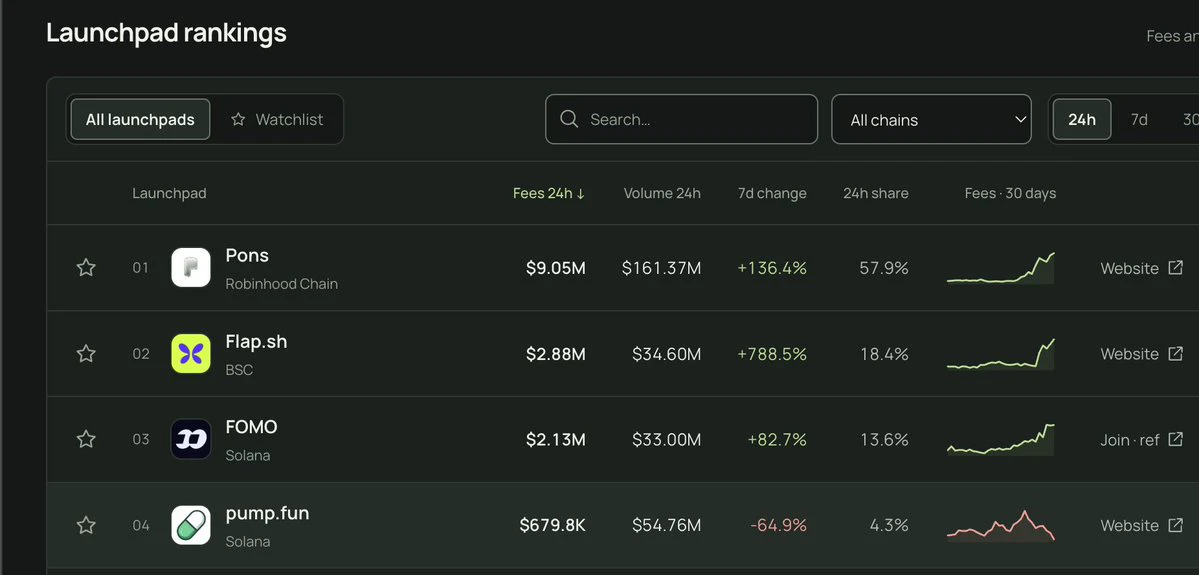Click Flap.sh 30-day fees sparkline

coord(1001,353)
